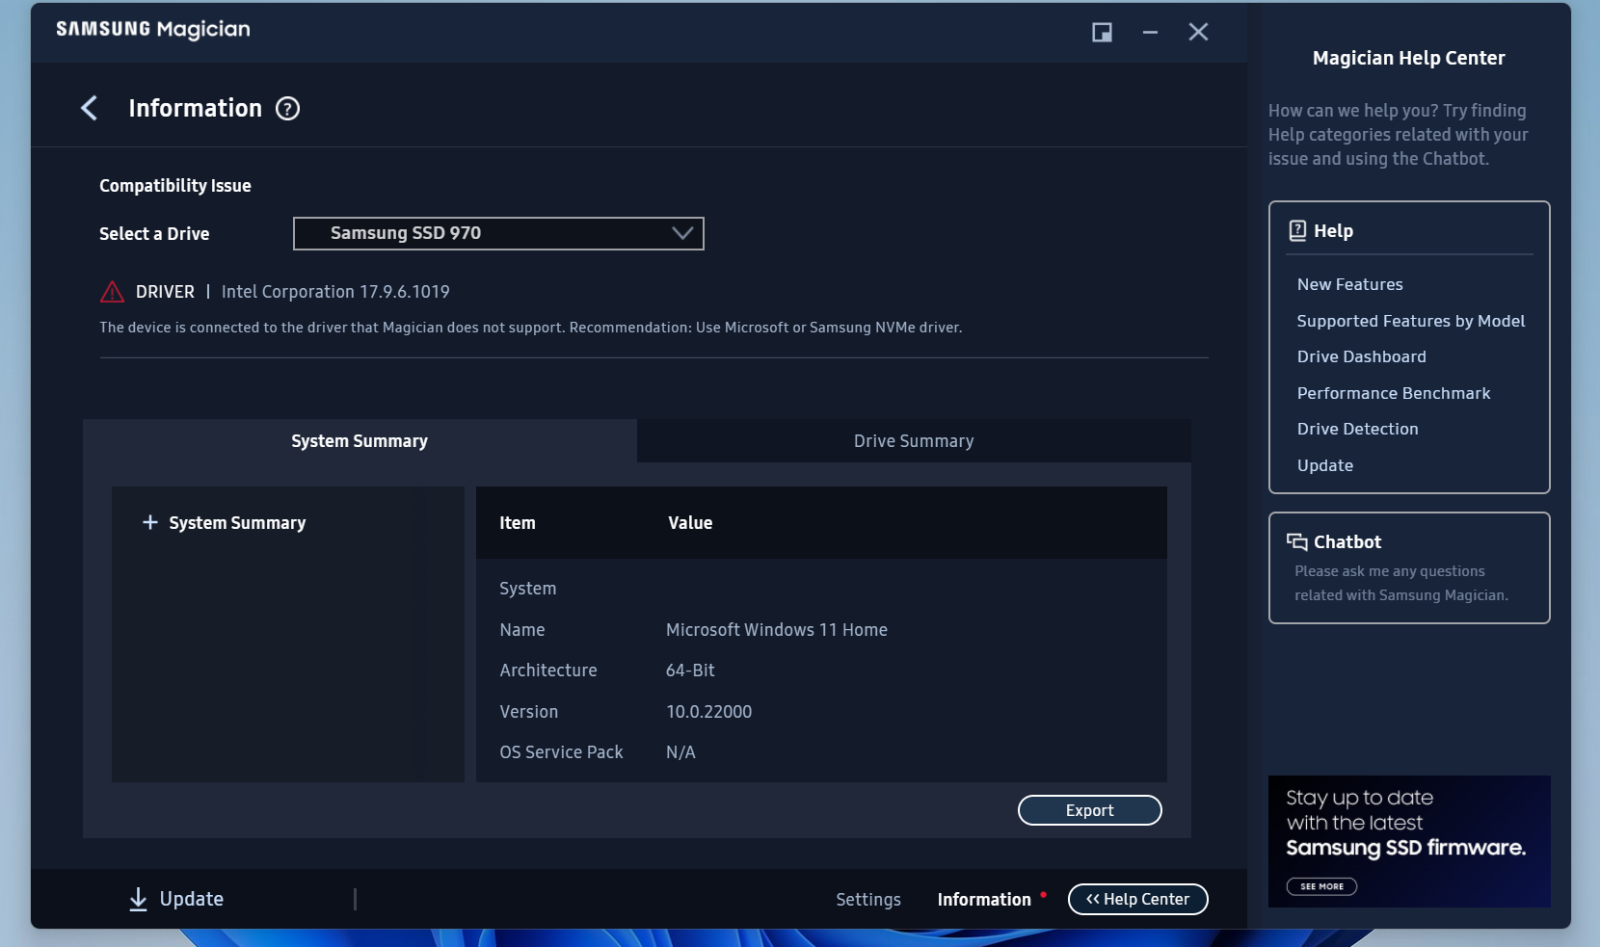Click the 64-Bit architecture value
This screenshot has height=947, width=1600.
[690, 670]
